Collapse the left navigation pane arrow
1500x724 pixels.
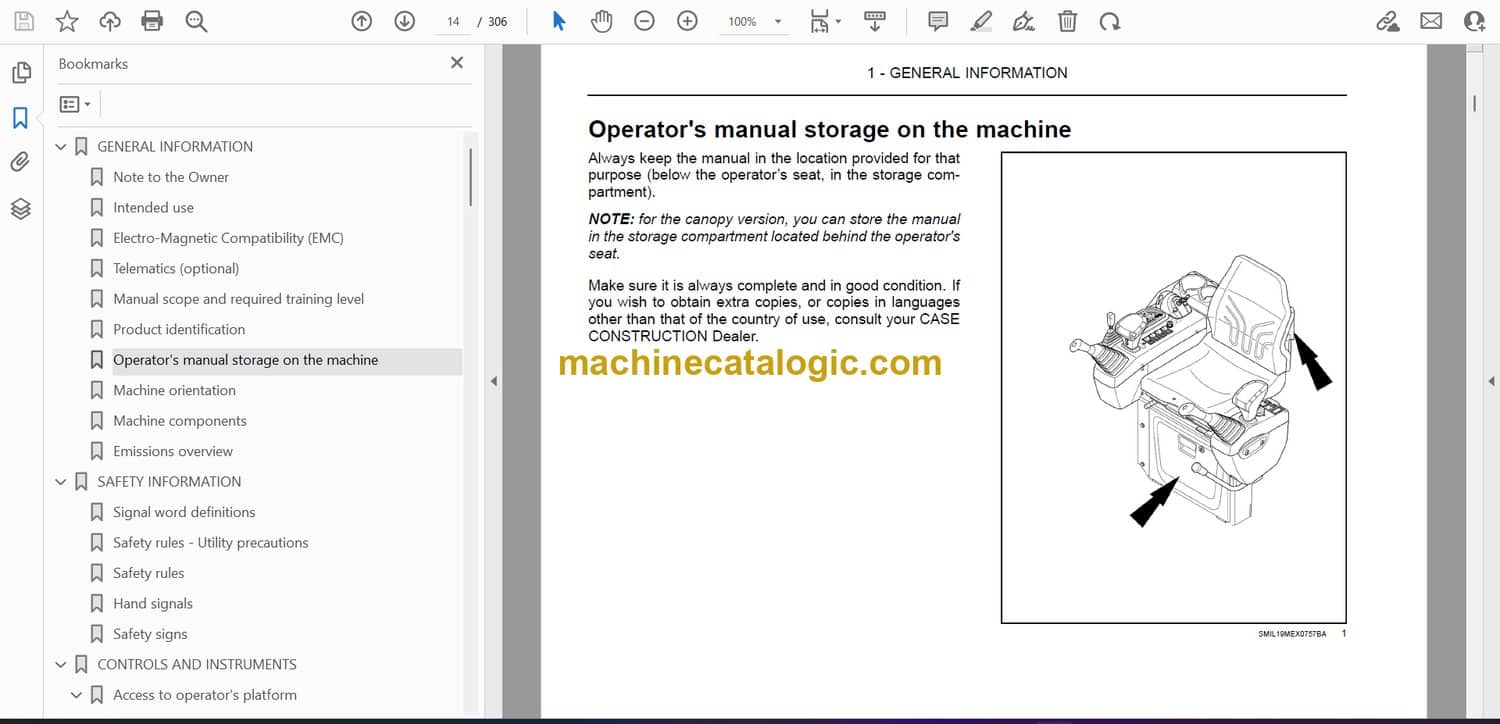pyautogui.click(x=493, y=381)
